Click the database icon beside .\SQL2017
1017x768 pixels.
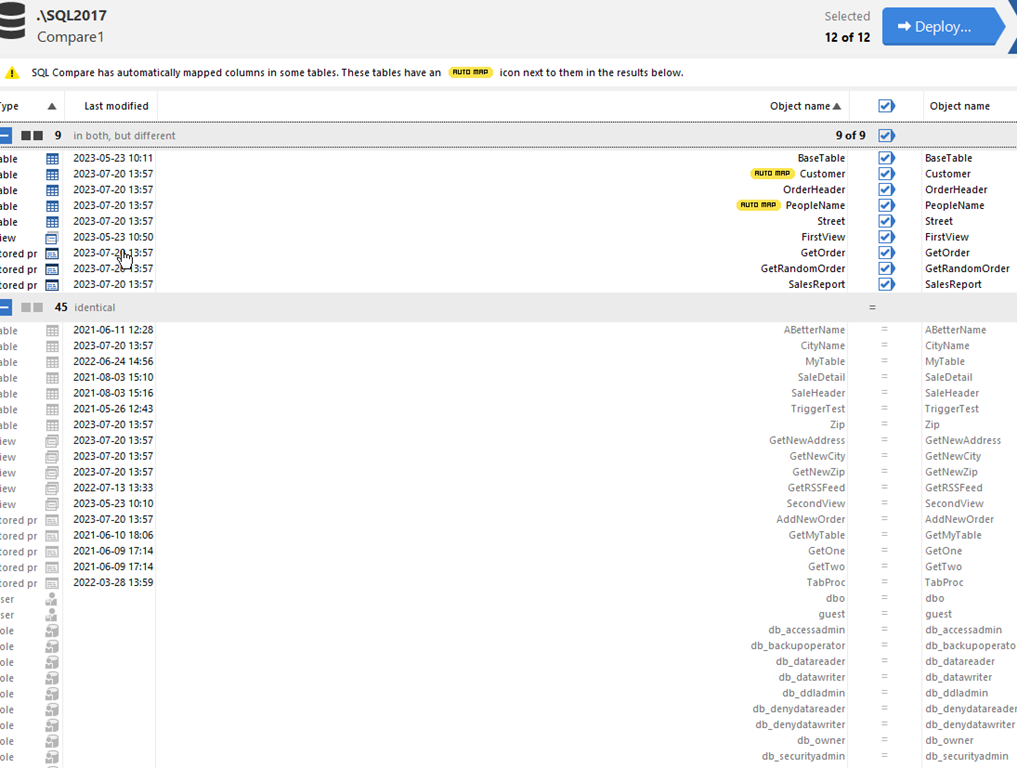[12, 25]
